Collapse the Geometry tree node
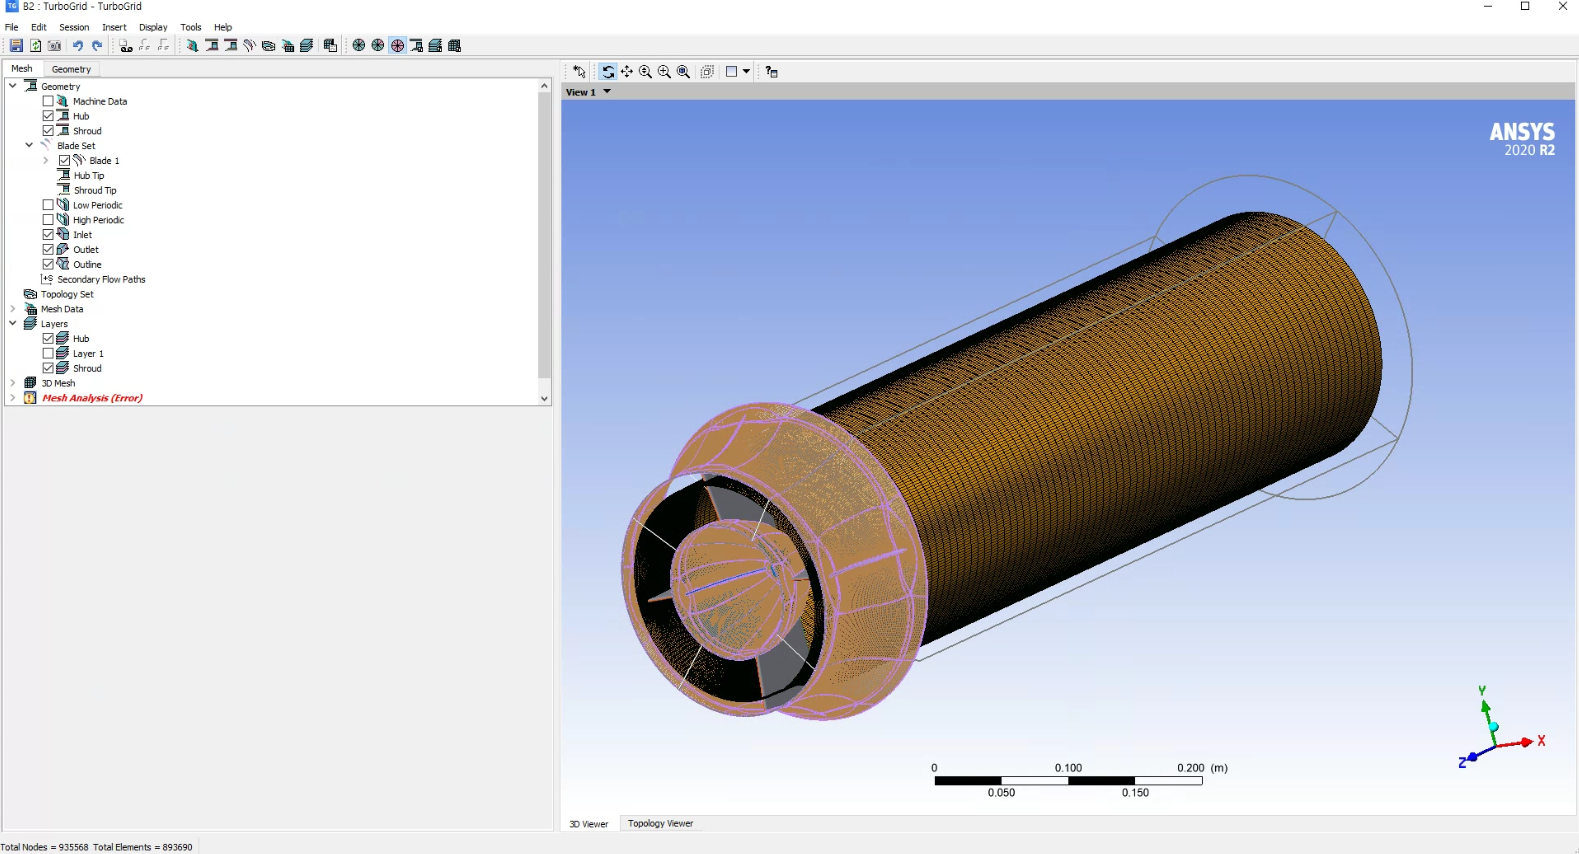The image size is (1579, 854). (x=13, y=86)
